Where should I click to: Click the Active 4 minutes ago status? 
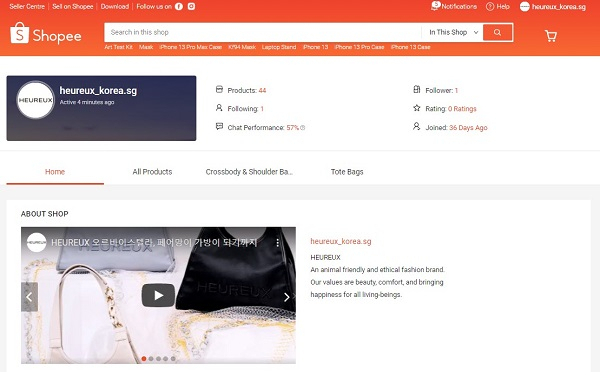tap(87, 102)
